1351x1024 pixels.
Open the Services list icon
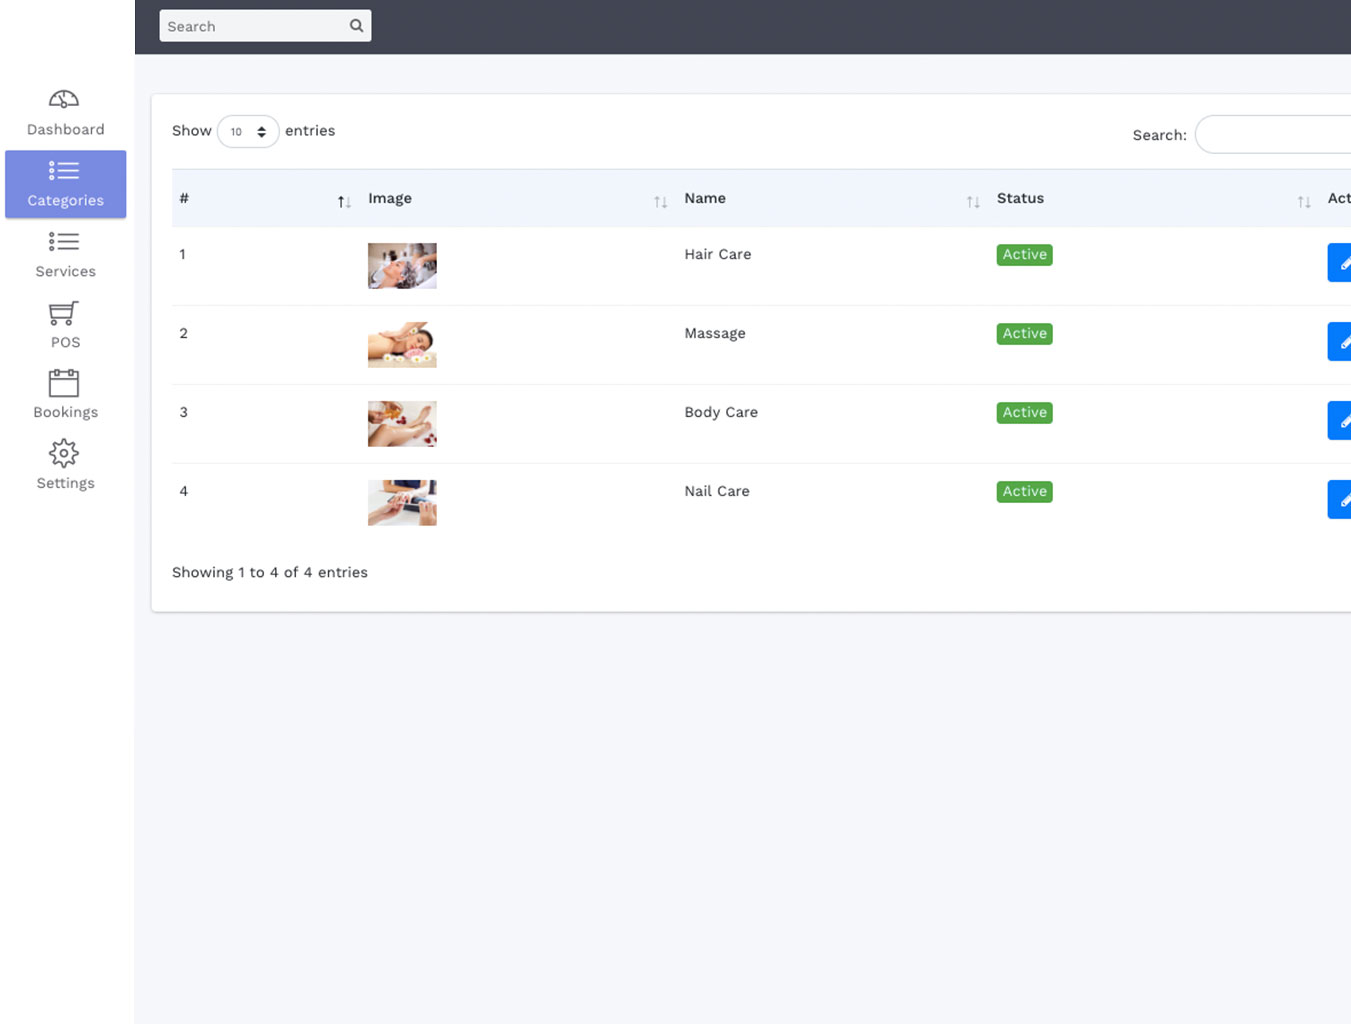coord(64,242)
